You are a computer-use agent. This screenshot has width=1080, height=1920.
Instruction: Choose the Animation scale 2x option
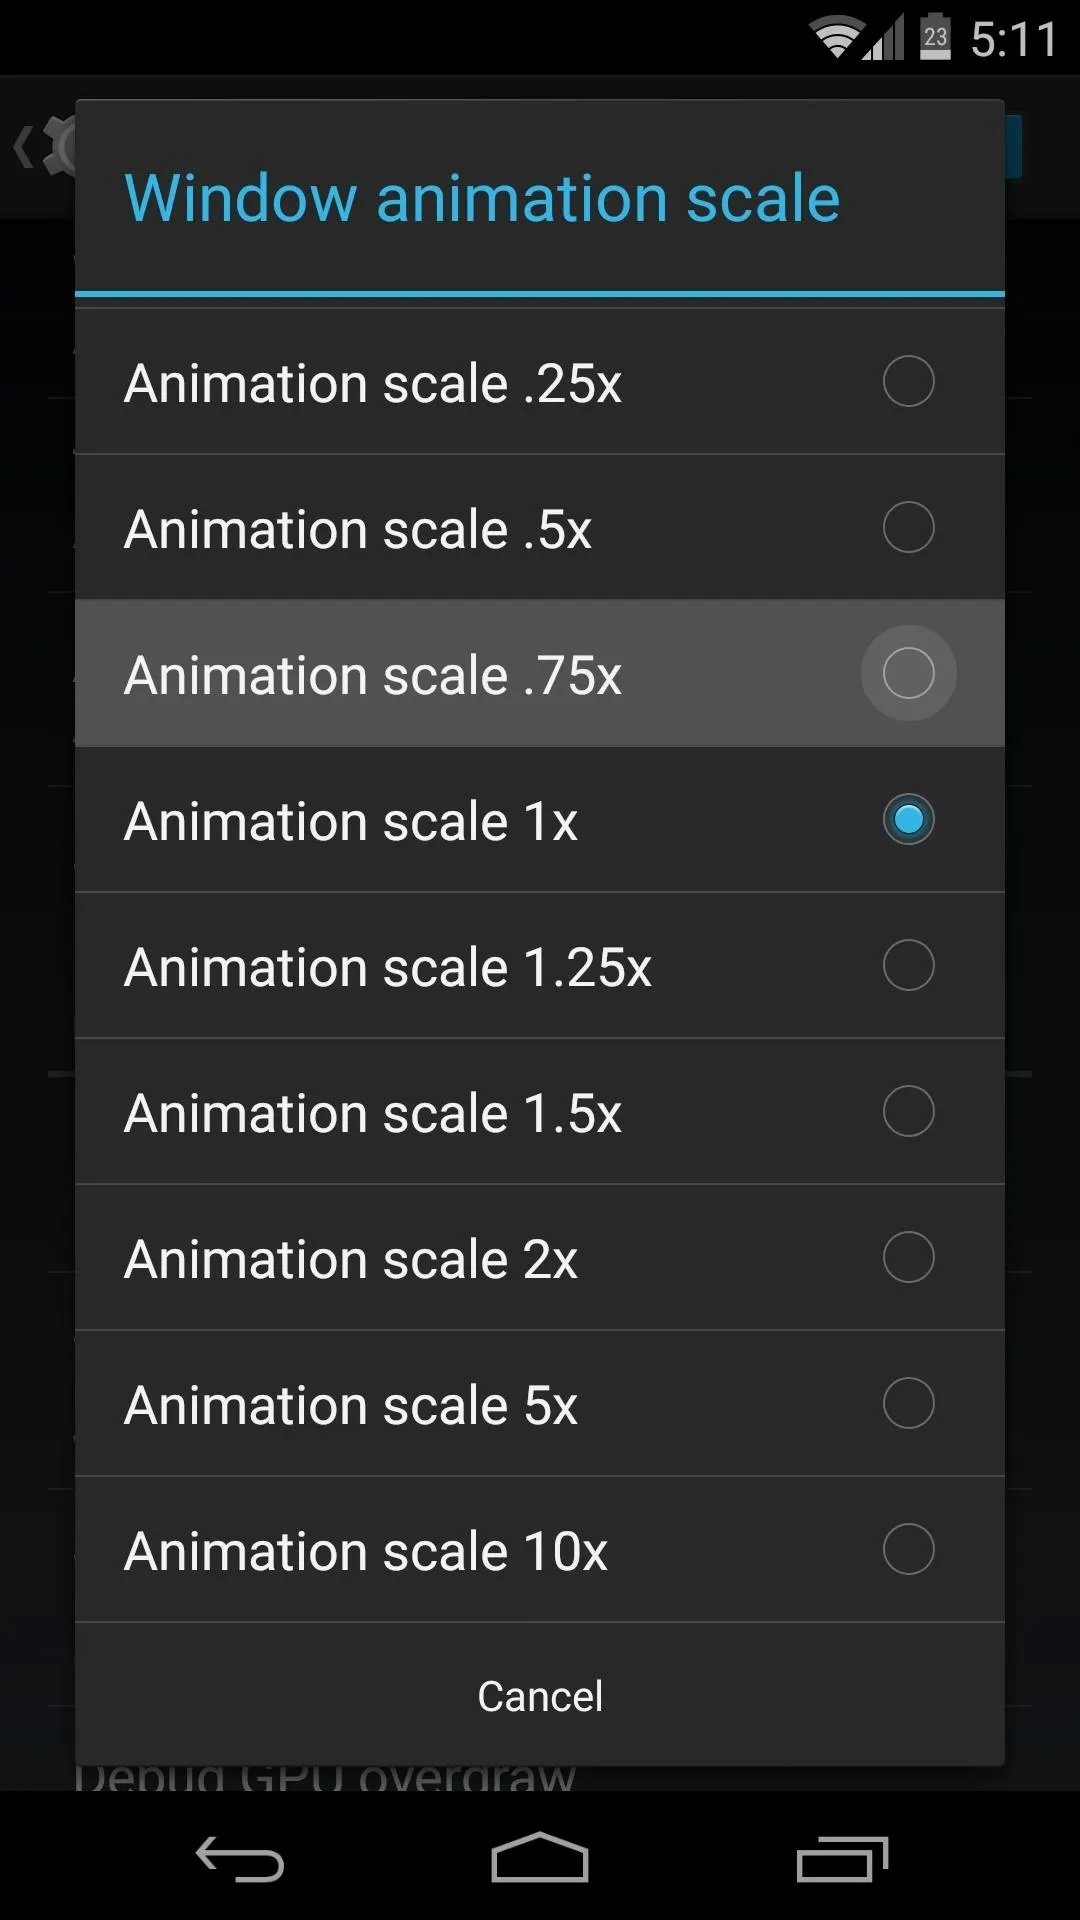540,1258
